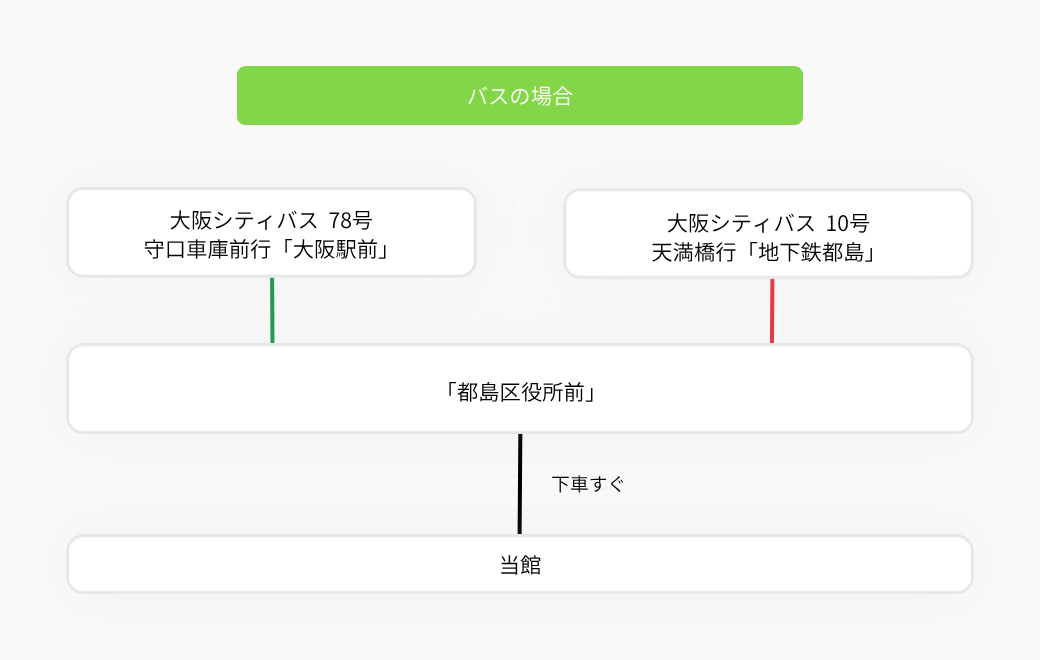The width and height of the screenshot is (1040, 660).
Task: Click the 「都島区役所前」 bus stop box
Action: click(x=520, y=389)
